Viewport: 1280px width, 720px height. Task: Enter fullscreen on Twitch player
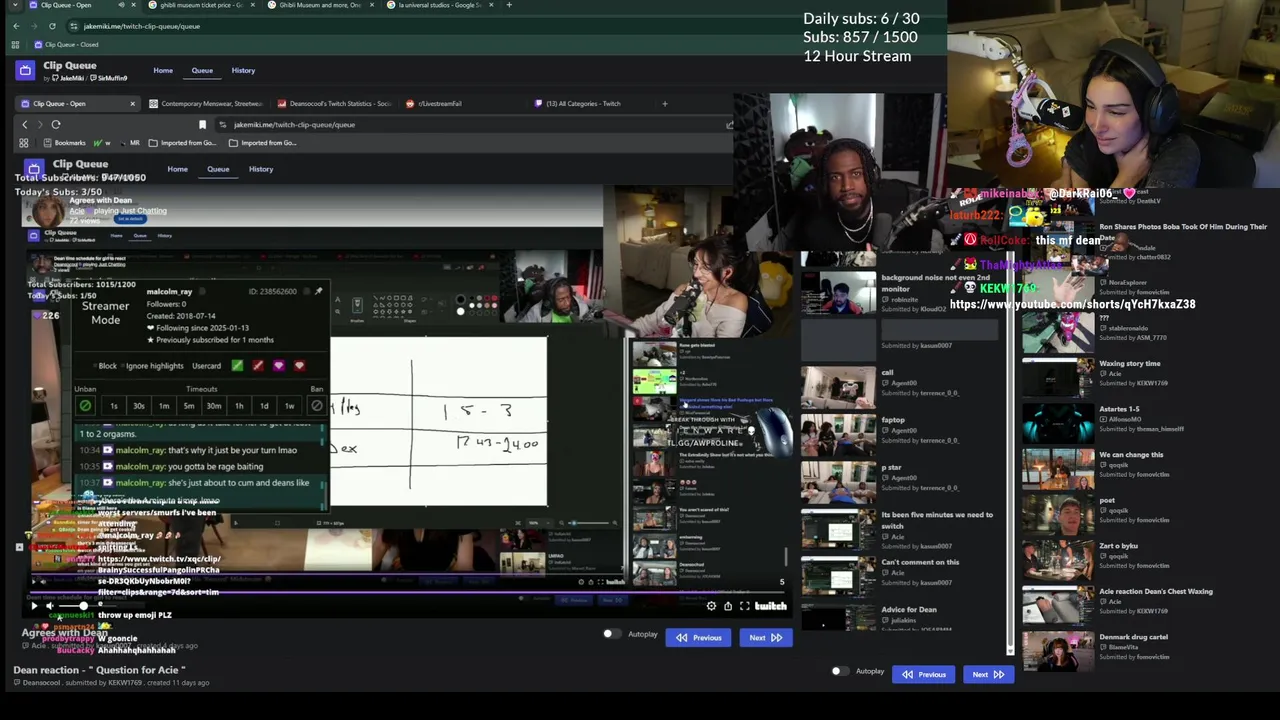(744, 606)
